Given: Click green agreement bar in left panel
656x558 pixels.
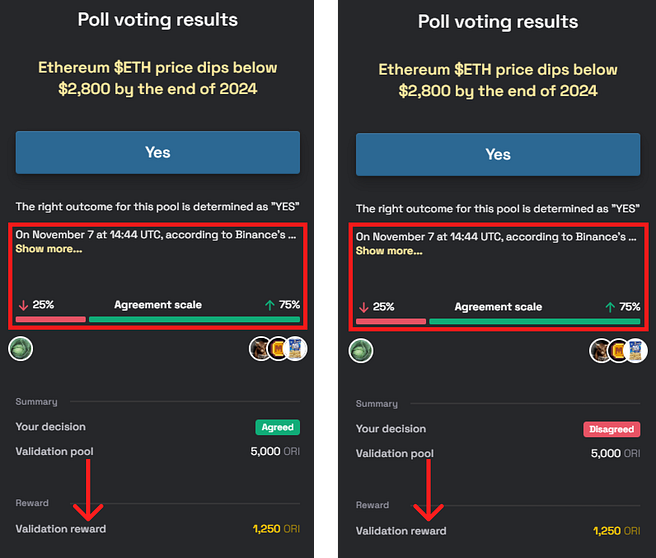Looking at the screenshot, I should pyautogui.click(x=194, y=320).
